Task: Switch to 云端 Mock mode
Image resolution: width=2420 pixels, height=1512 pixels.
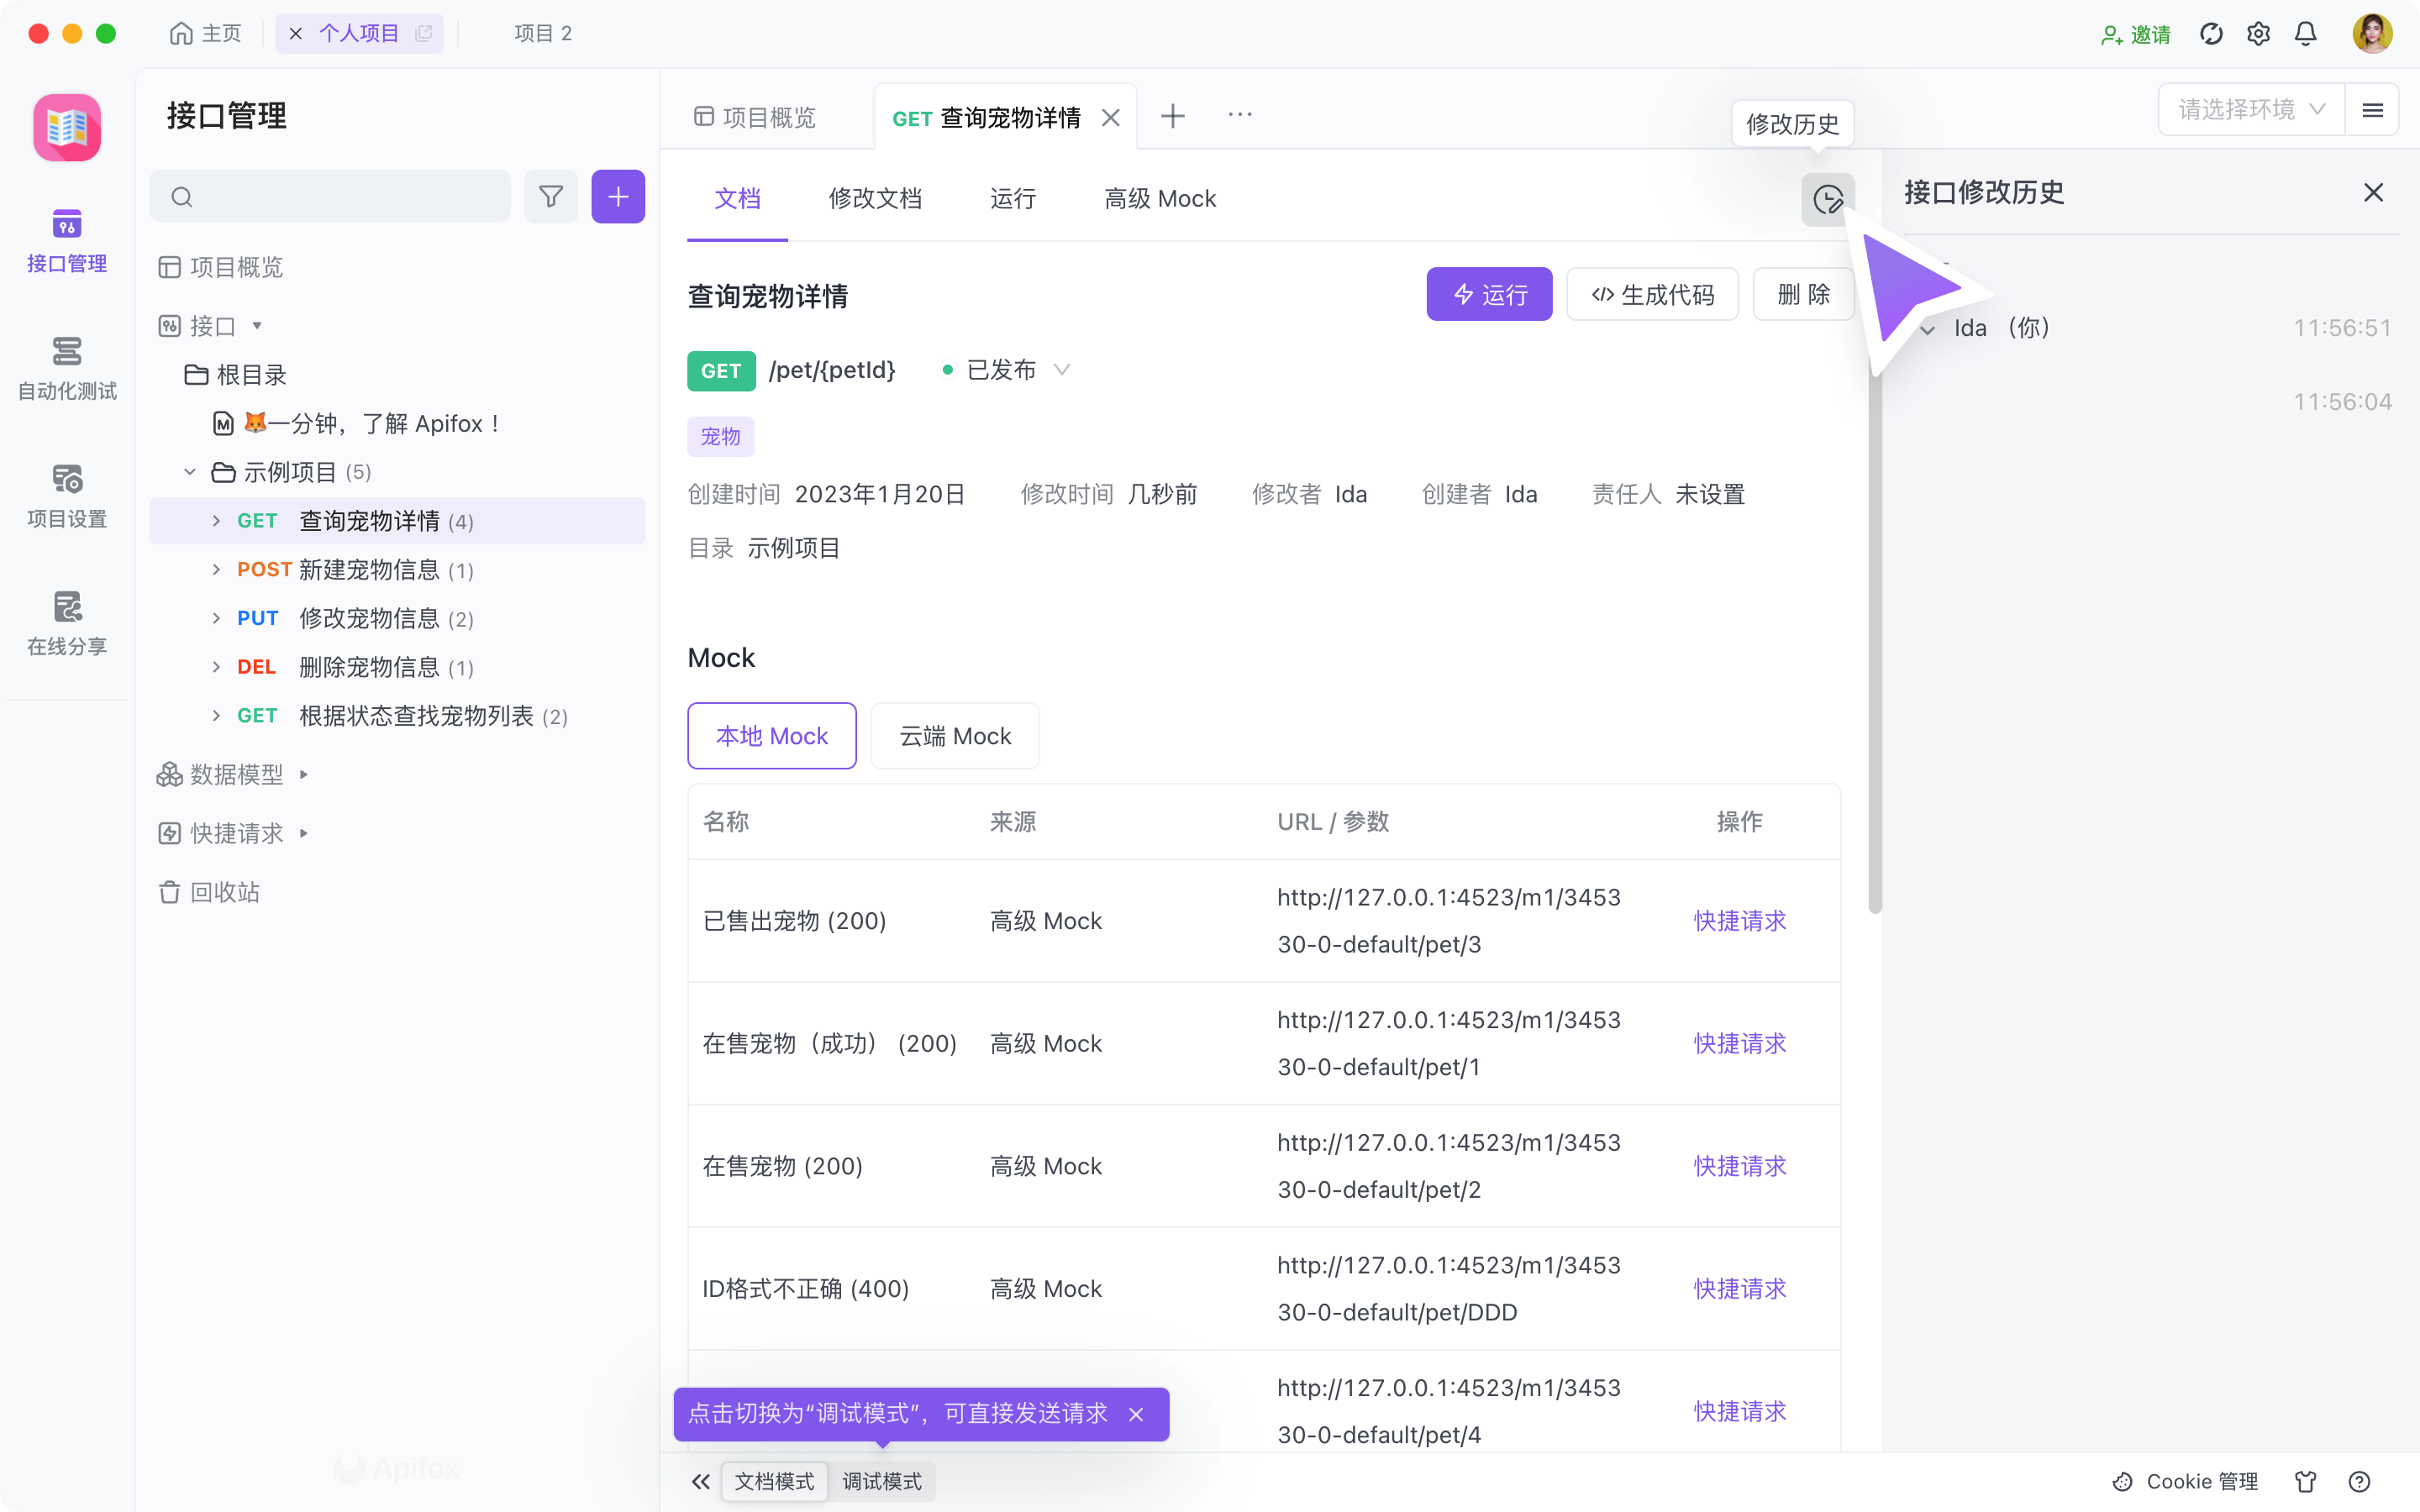Action: [x=954, y=735]
